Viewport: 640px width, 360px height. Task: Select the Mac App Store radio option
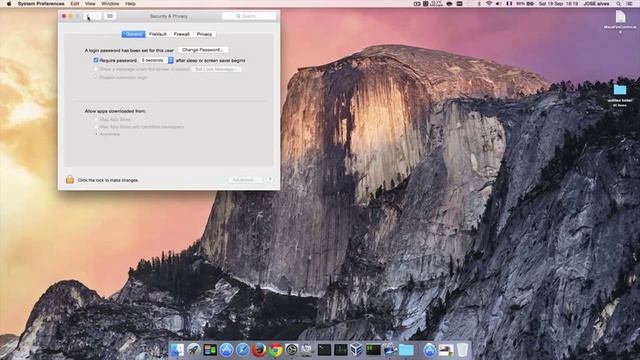pyautogui.click(x=96, y=120)
